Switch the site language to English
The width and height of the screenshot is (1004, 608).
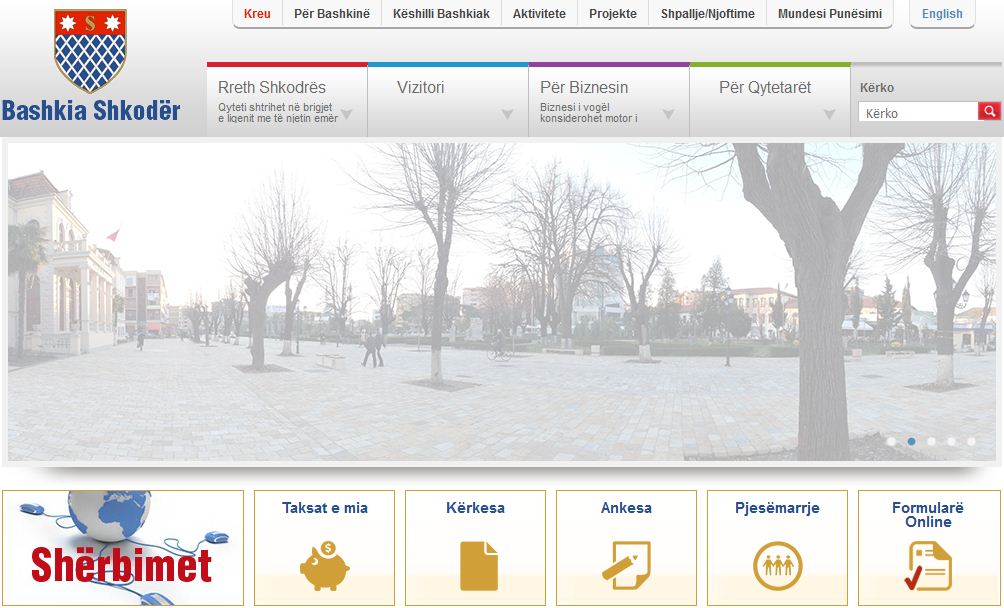[941, 14]
